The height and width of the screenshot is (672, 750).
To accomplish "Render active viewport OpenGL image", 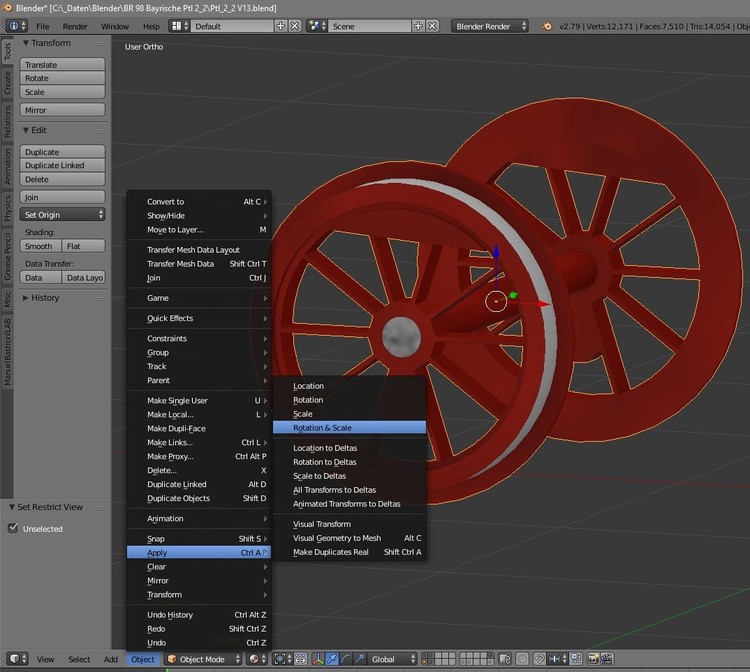I will pyautogui.click(x=593, y=659).
